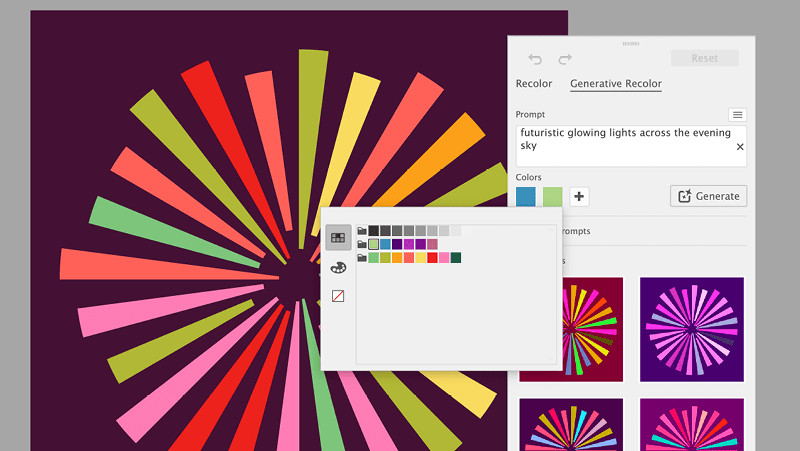
Task: Open the purple swatch group folder
Action: click(x=362, y=244)
